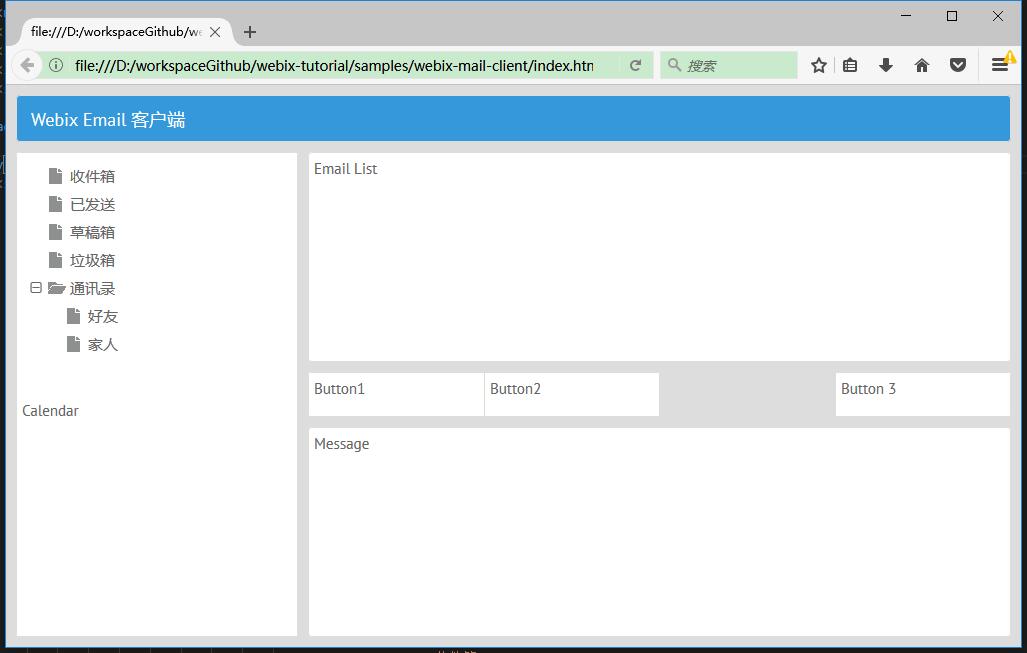Click the file icon beside 家人

[73, 344]
